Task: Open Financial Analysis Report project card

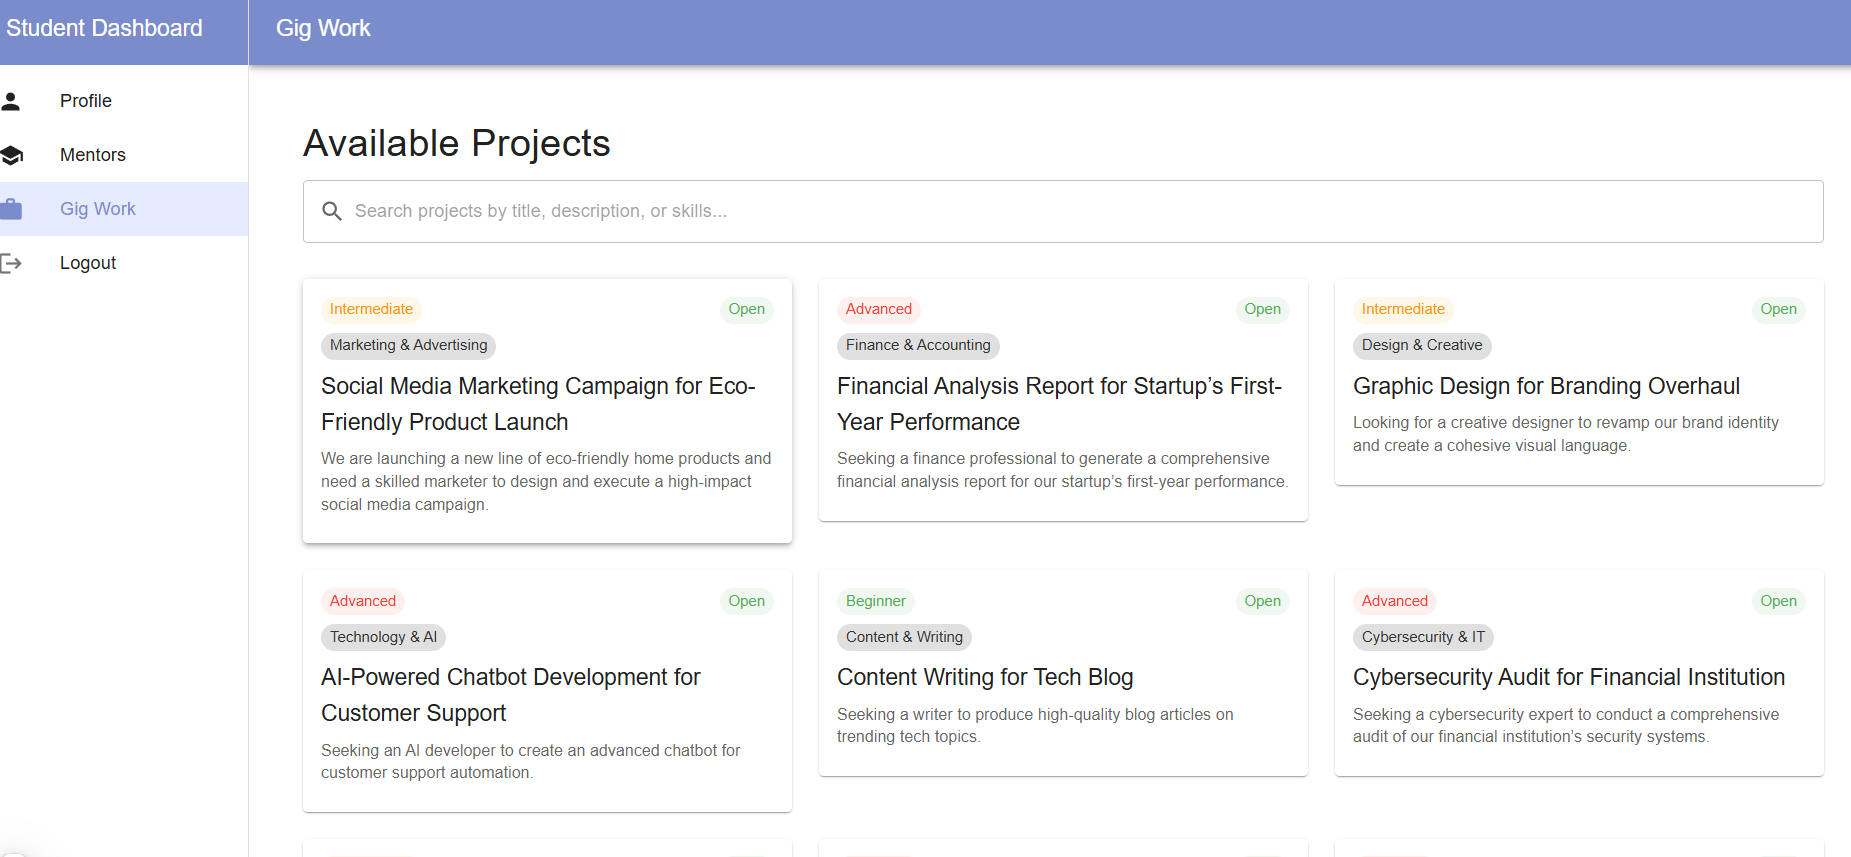Action: (1059, 404)
